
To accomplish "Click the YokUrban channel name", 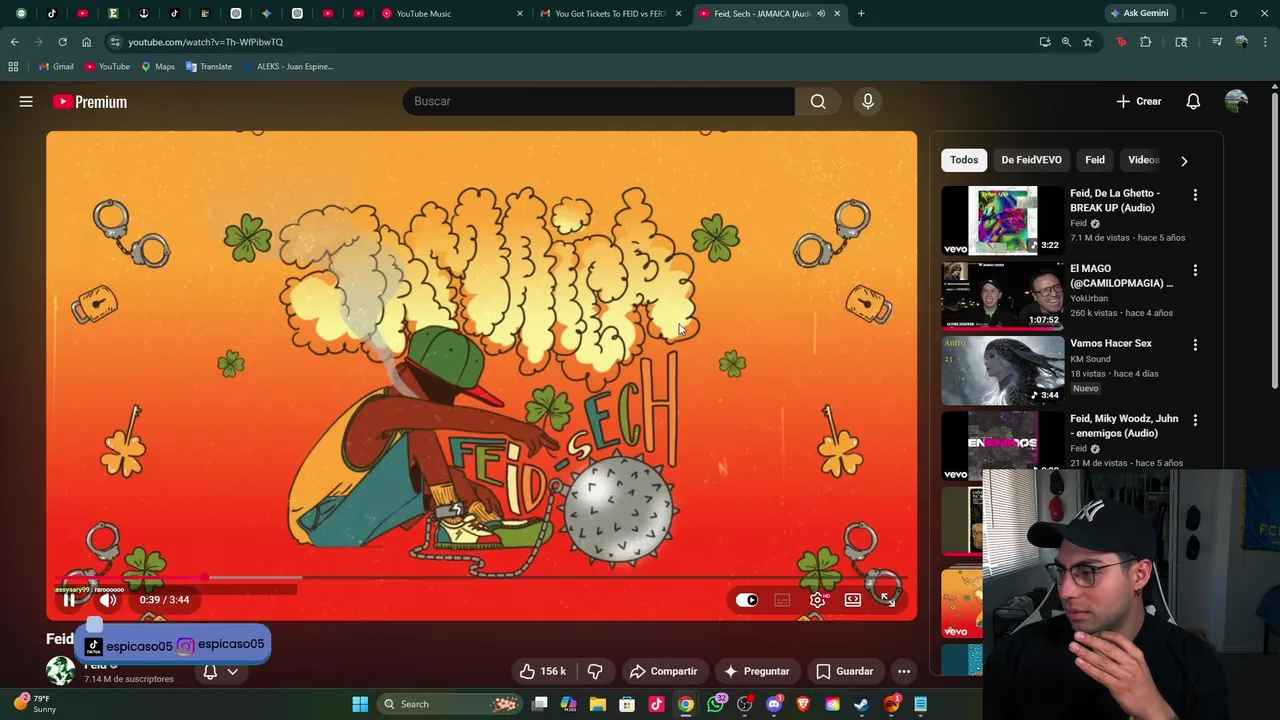I will 1089,298.
